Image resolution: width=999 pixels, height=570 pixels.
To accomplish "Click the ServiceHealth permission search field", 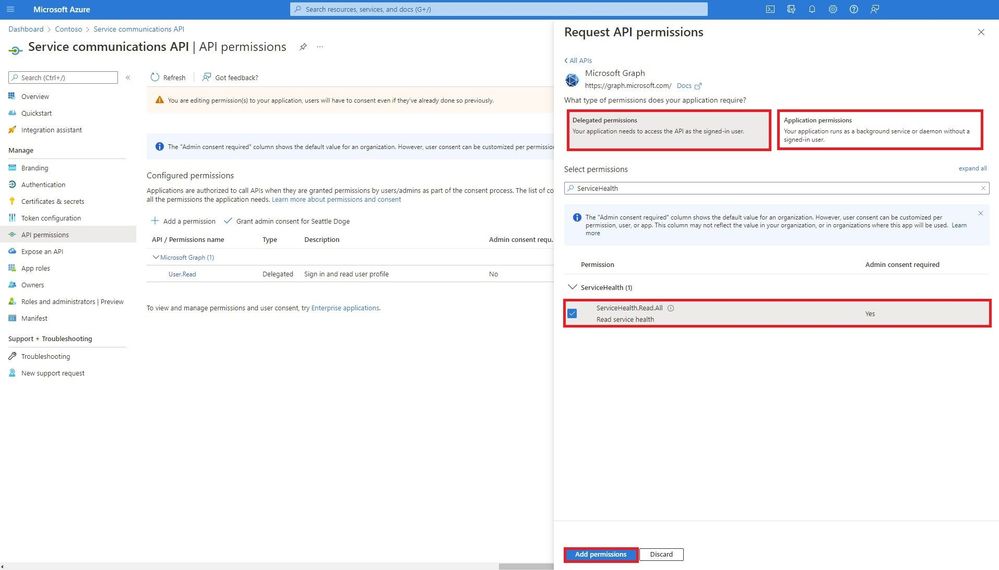I will (x=776, y=188).
